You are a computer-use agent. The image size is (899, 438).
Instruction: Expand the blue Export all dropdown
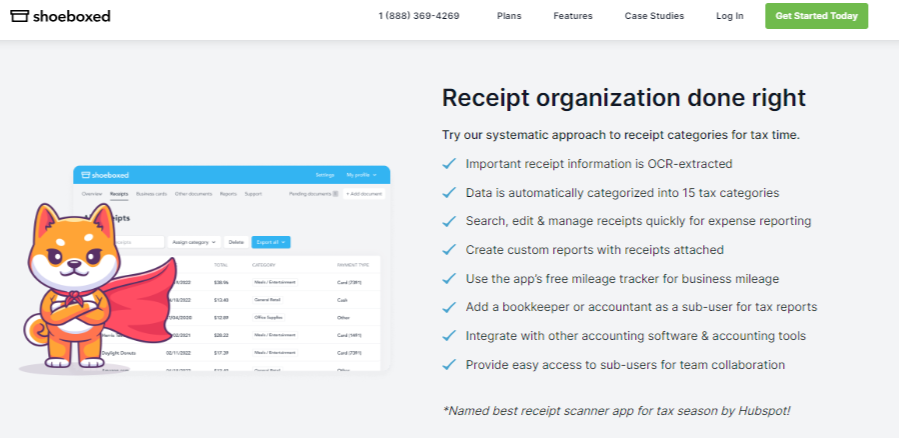tap(271, 243)
